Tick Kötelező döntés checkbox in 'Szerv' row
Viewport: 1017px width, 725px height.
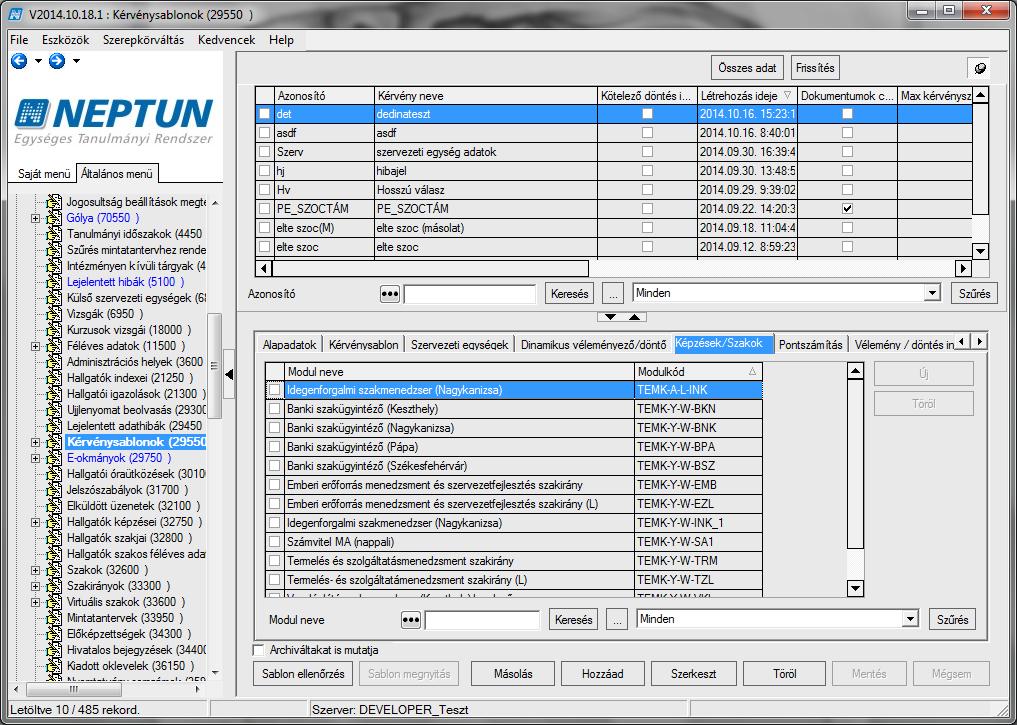[647, 152]
